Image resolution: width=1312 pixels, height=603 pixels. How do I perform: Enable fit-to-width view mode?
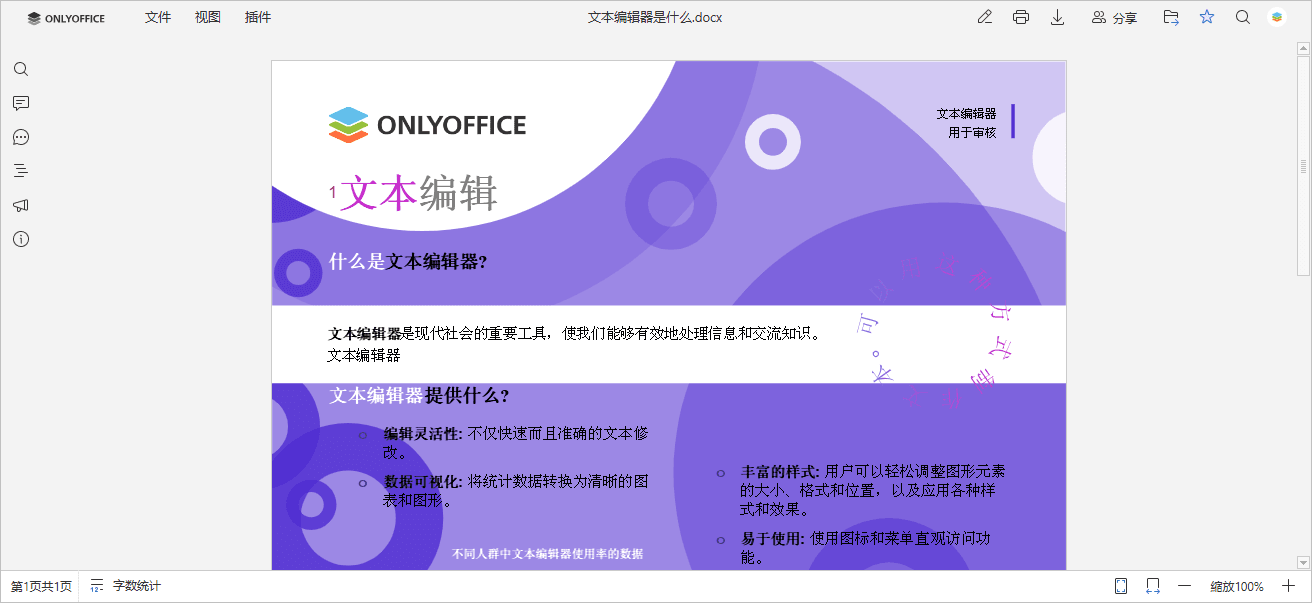pyautogui.click(x=1152, y=585)
